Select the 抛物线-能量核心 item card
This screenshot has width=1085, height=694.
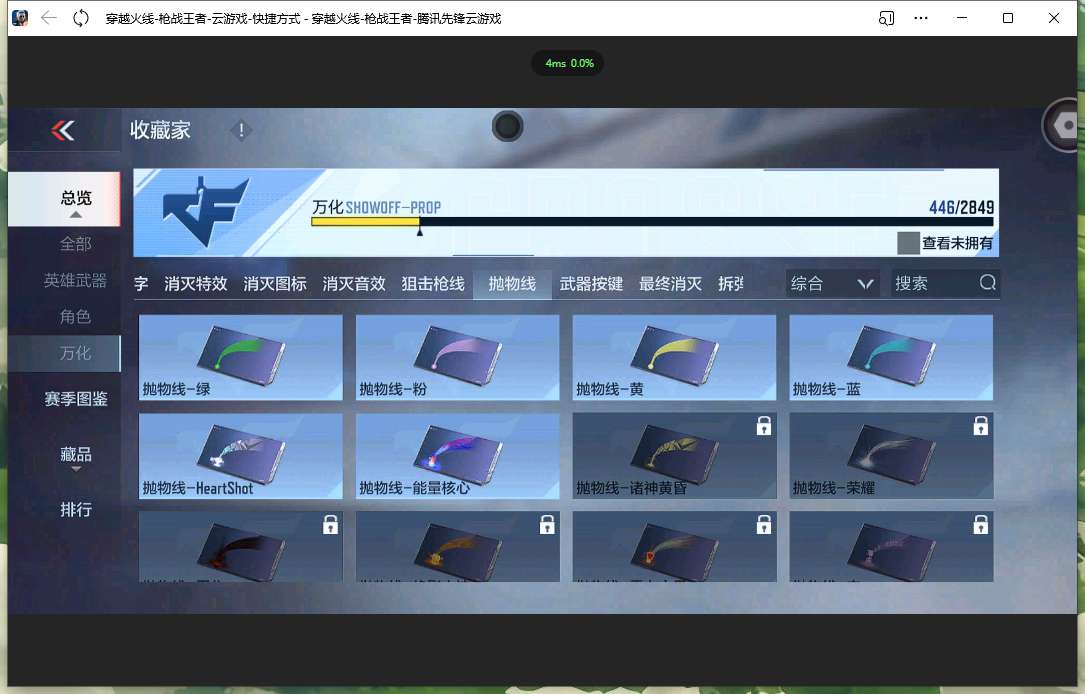(457, 456)
